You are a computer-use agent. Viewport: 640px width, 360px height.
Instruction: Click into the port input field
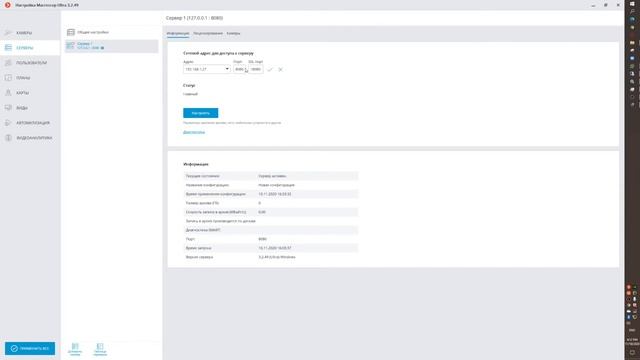240,69
